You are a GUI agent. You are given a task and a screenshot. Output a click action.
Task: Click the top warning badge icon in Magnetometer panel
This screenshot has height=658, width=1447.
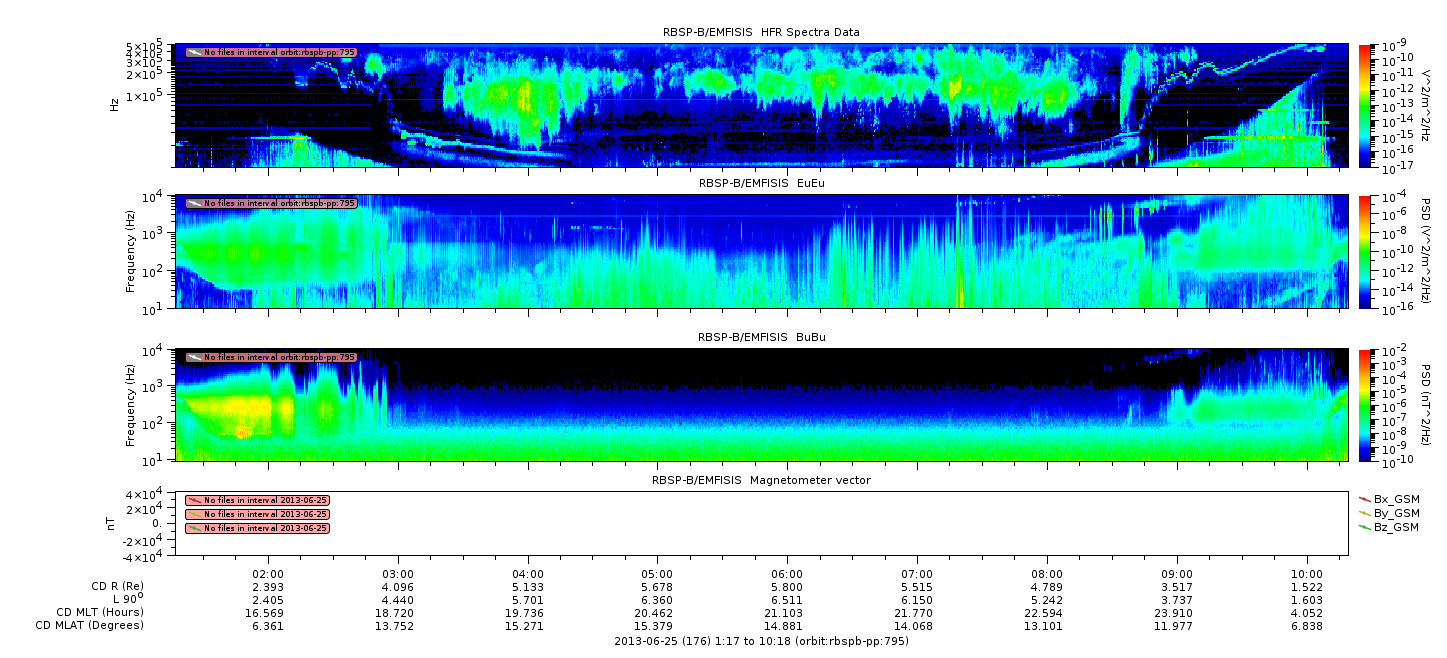pos(194,500)
